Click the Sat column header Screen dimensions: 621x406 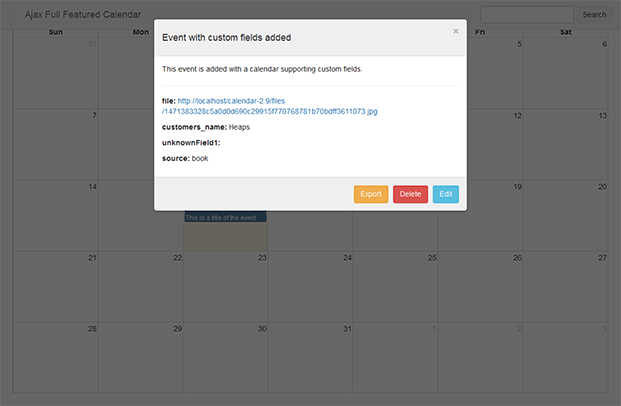click(566, 32)
